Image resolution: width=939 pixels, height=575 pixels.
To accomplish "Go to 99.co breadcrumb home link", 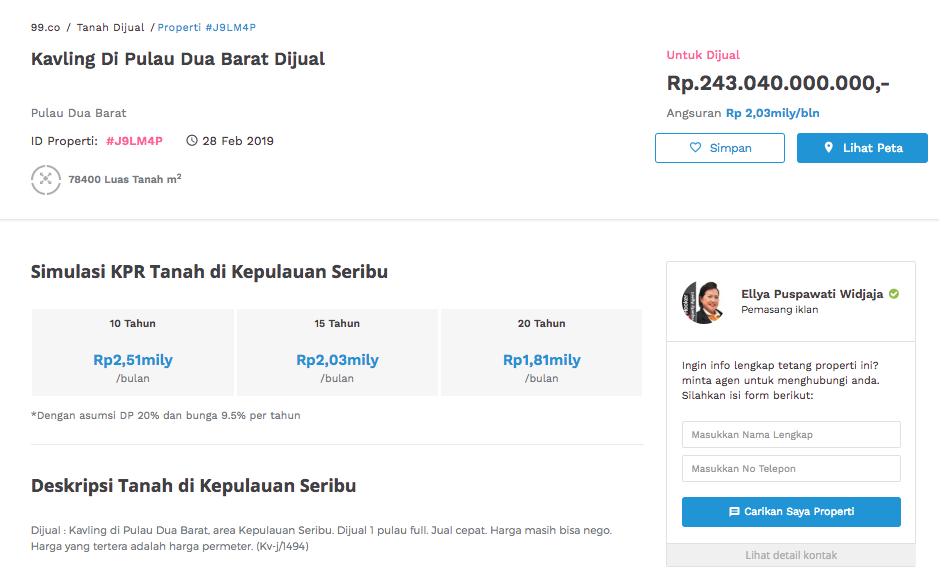I will (x=46, y=28).
